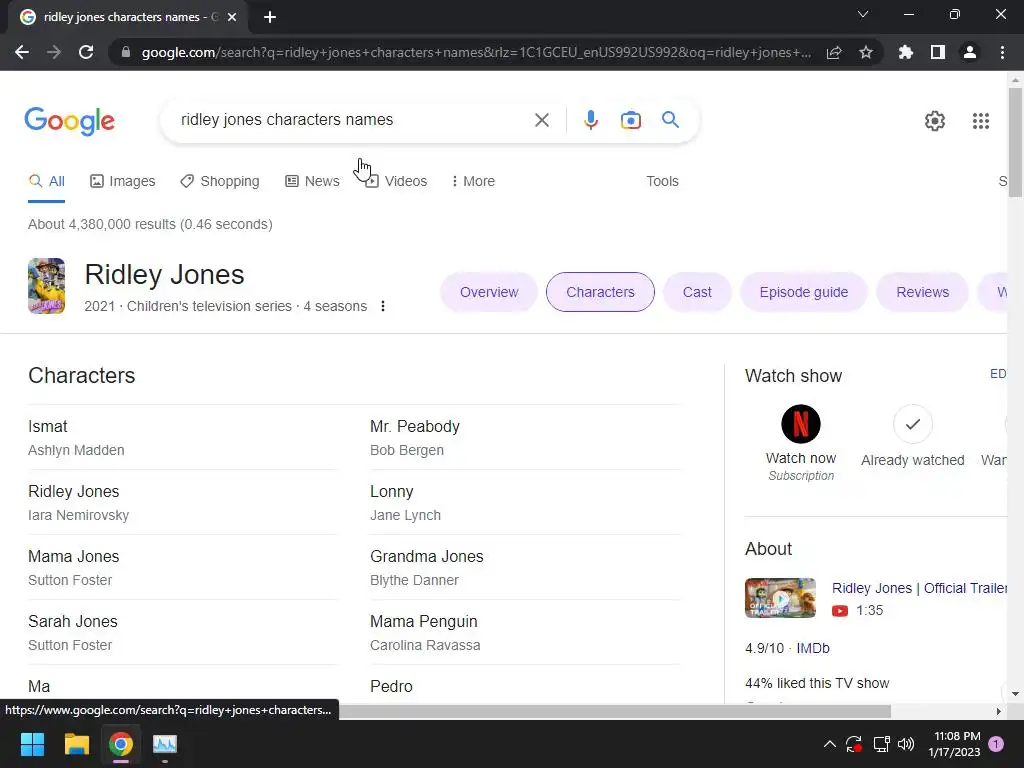Select the Cast chip

click(x=697, y=292)
